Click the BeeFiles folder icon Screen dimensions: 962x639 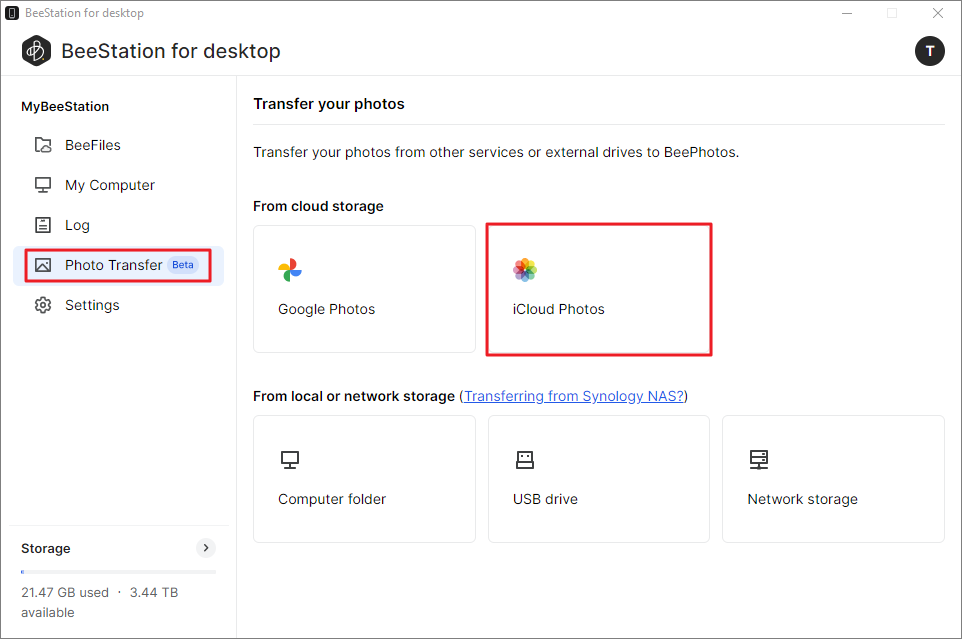[43, 145]
